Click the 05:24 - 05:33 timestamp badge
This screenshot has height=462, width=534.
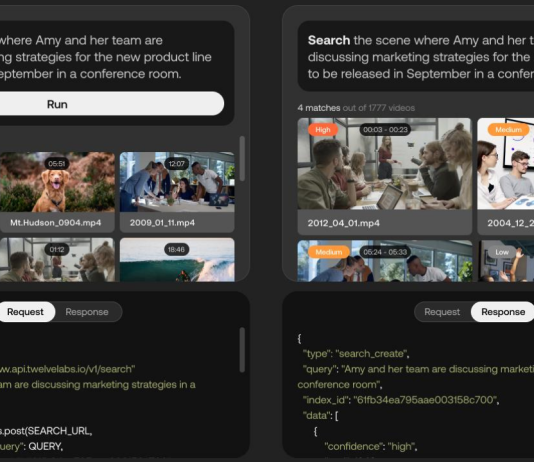[385, 252]
